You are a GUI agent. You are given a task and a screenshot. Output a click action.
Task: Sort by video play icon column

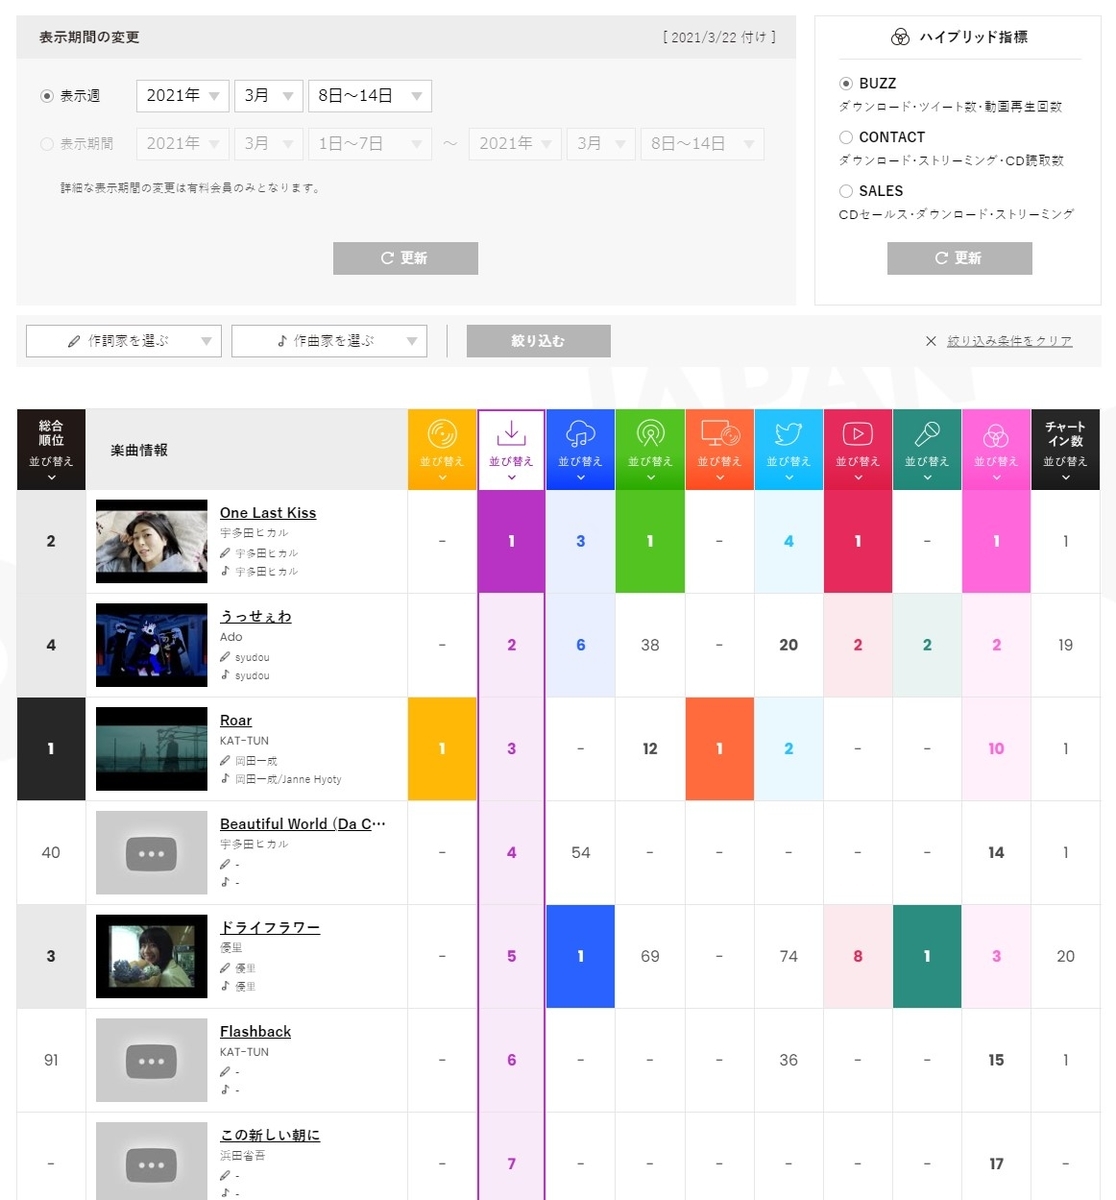(x=858, y=449)
